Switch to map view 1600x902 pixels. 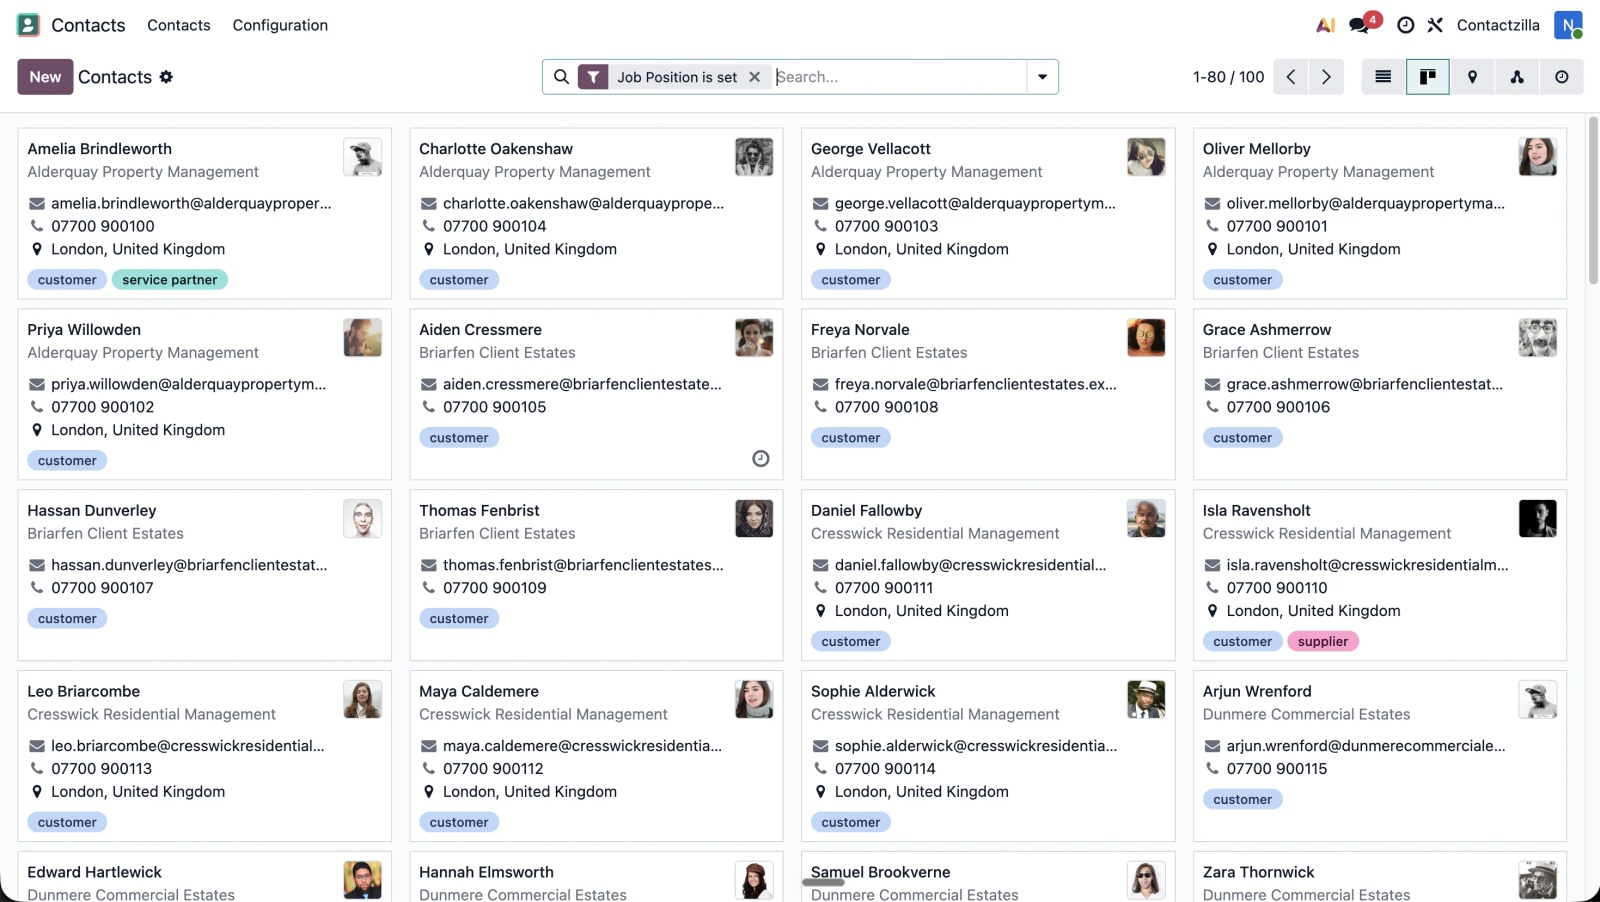[x=1472, y=77]
